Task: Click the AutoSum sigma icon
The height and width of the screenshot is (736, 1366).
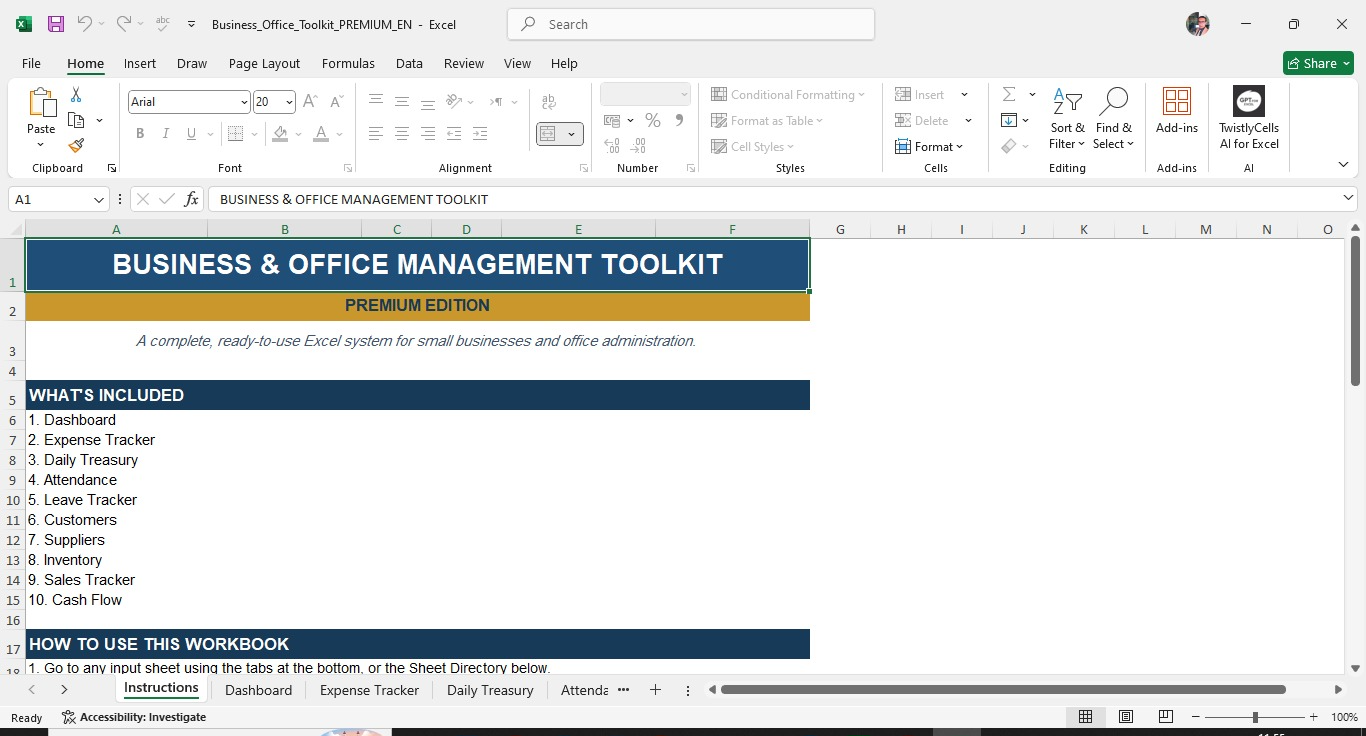Action: (1009, 94)
